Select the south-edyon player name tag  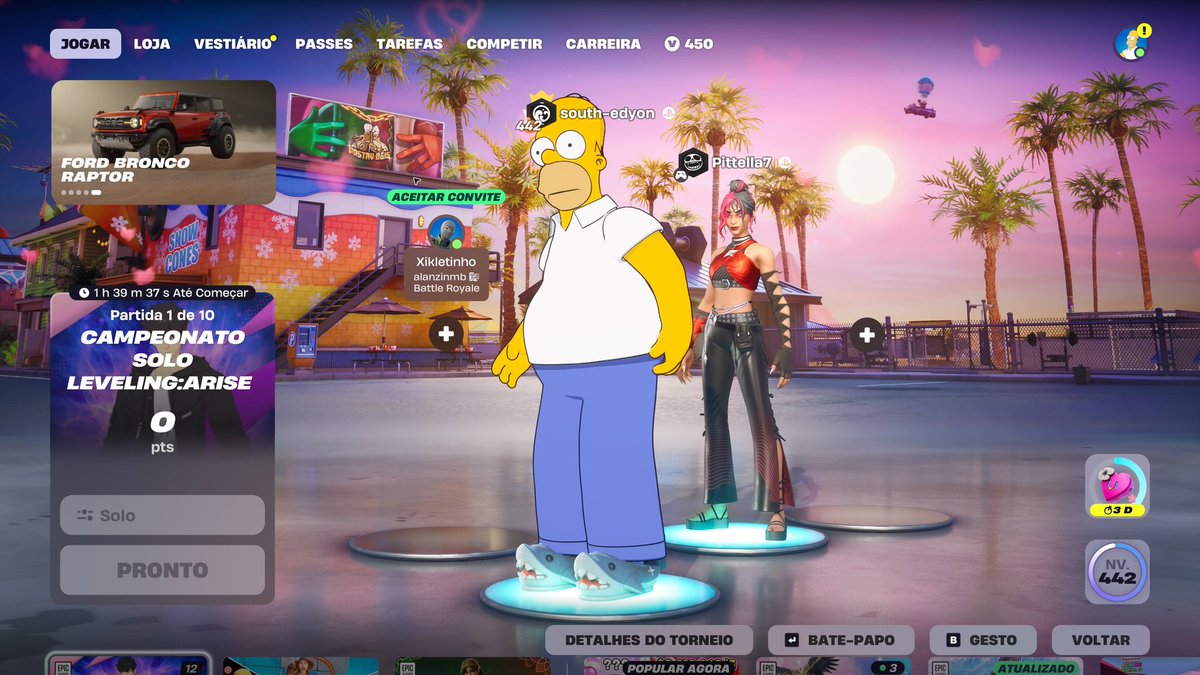607,114
